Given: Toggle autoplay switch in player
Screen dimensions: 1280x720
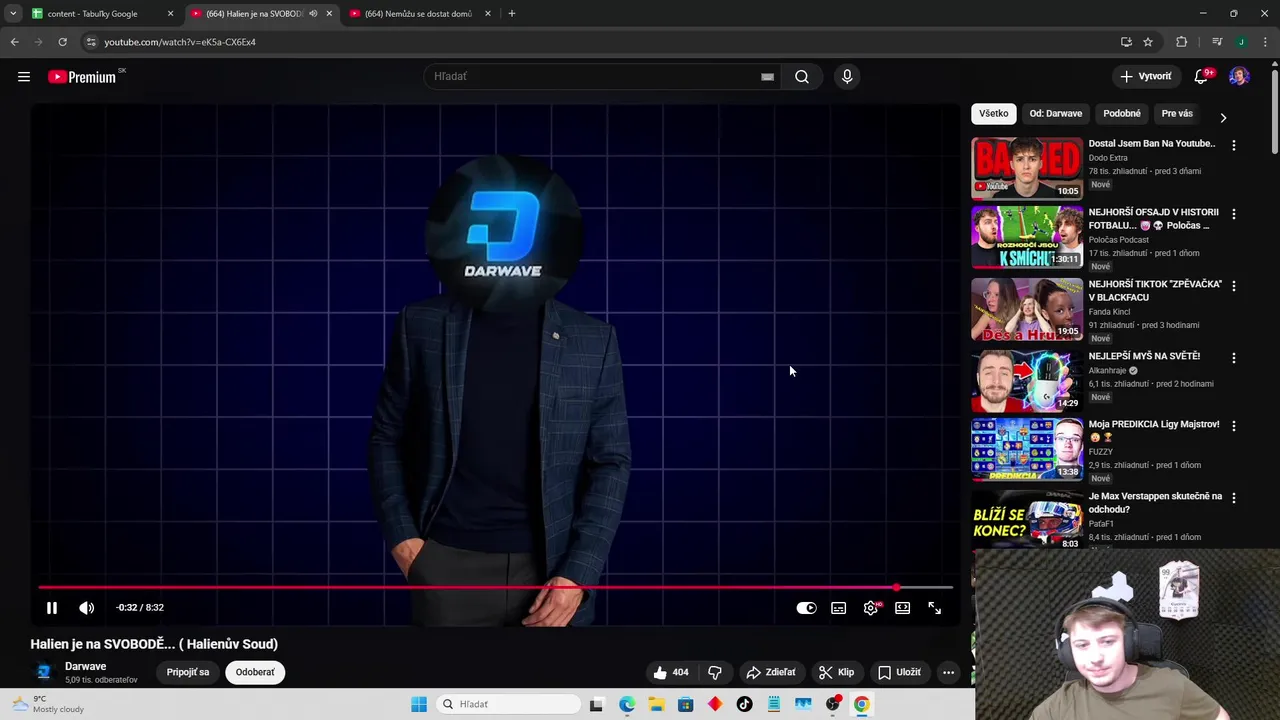Looking at the screenshot, I should click(806, 608).
